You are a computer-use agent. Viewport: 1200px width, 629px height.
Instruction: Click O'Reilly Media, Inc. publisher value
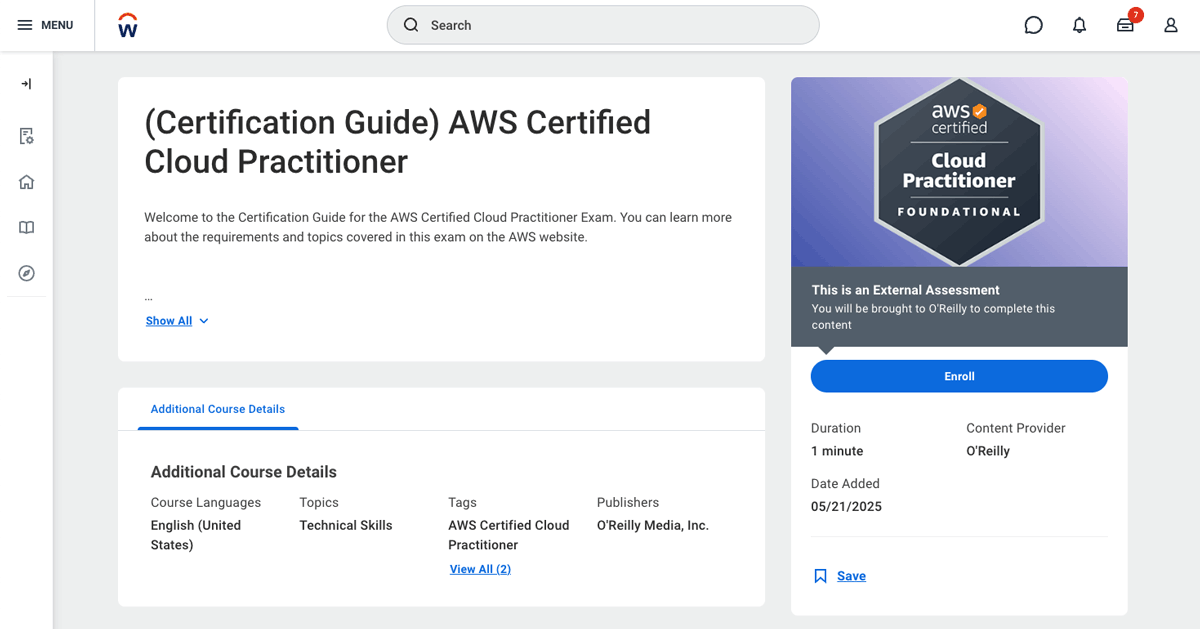coord(653,525)
